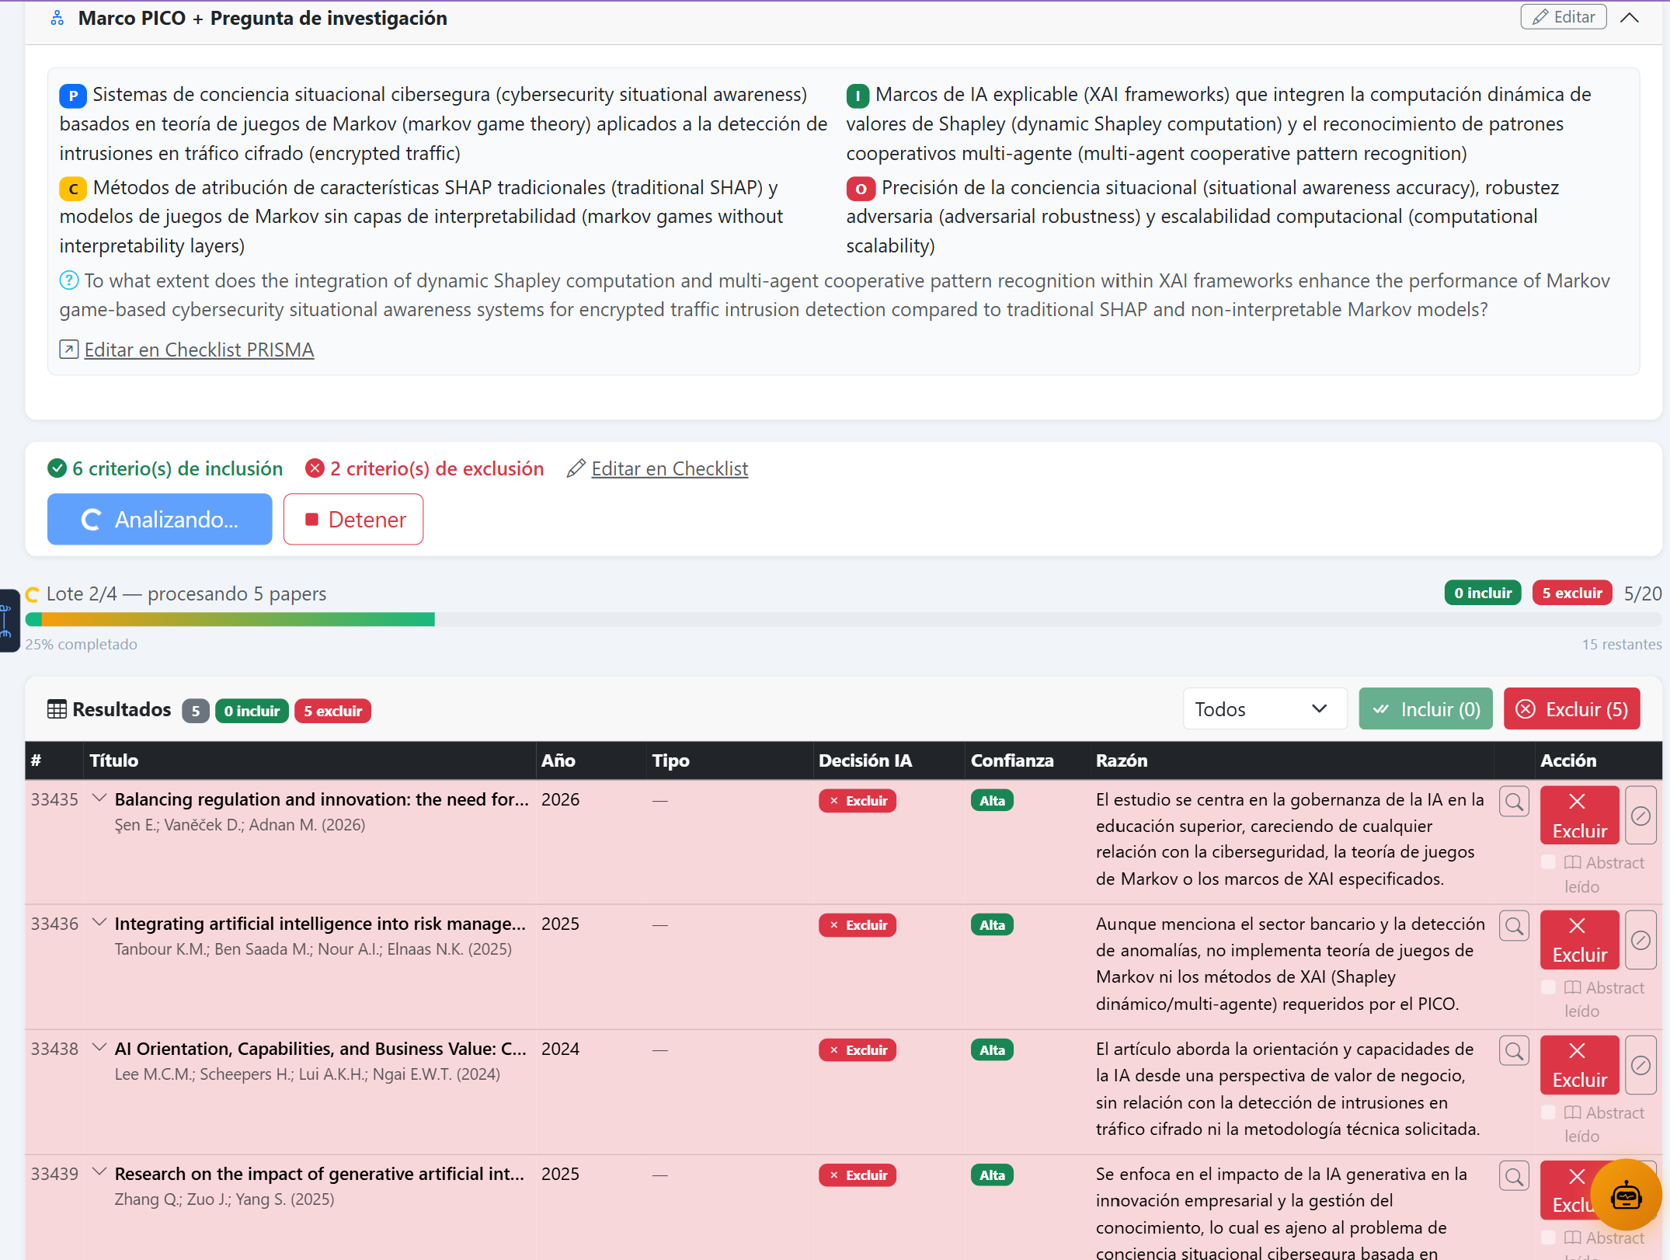Click the batch analysis progress bar

click(843, 620)
